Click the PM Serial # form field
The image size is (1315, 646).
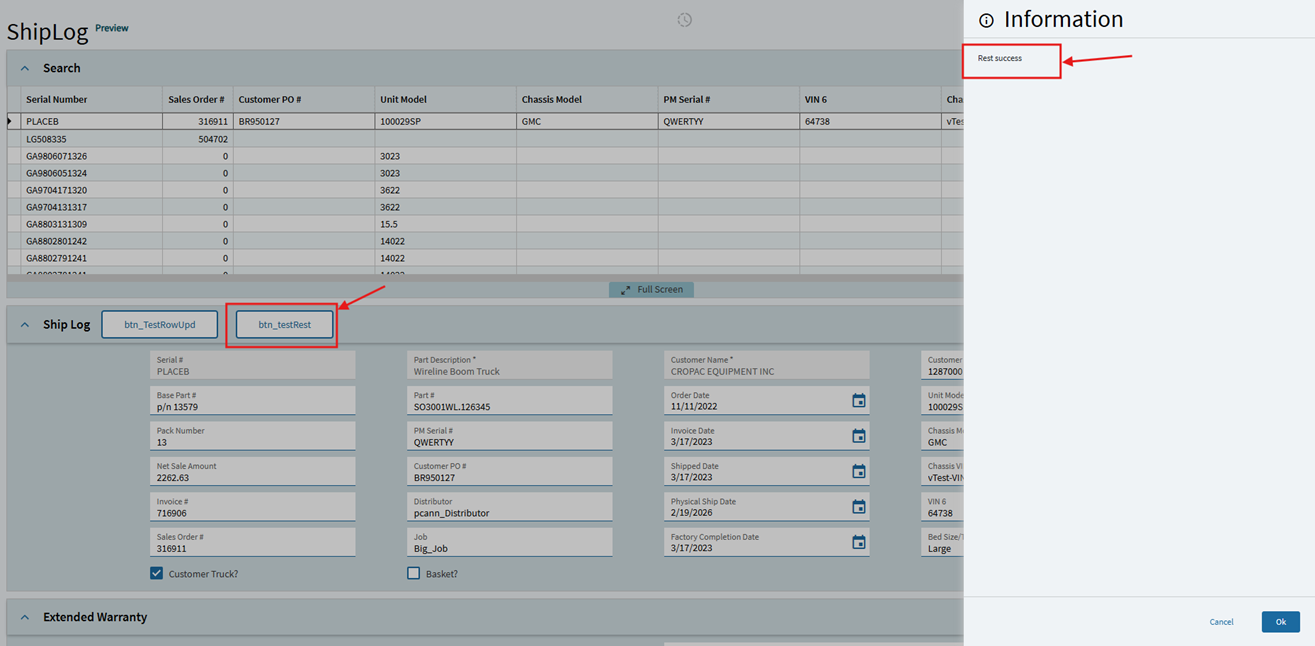pos(509,436)
